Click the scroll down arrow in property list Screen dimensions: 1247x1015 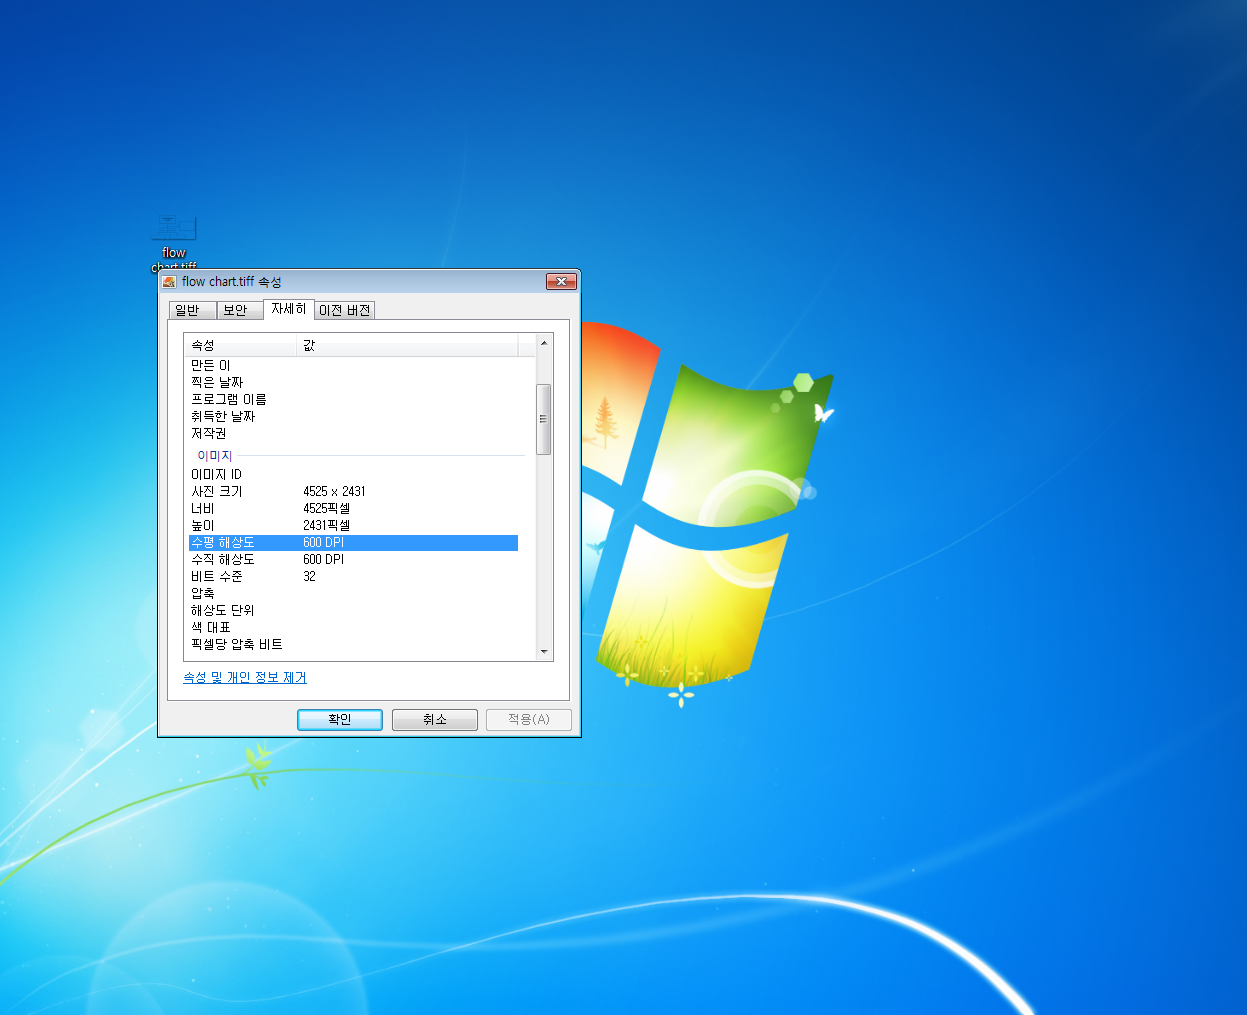pyautogui.click(x=544, y=652)
